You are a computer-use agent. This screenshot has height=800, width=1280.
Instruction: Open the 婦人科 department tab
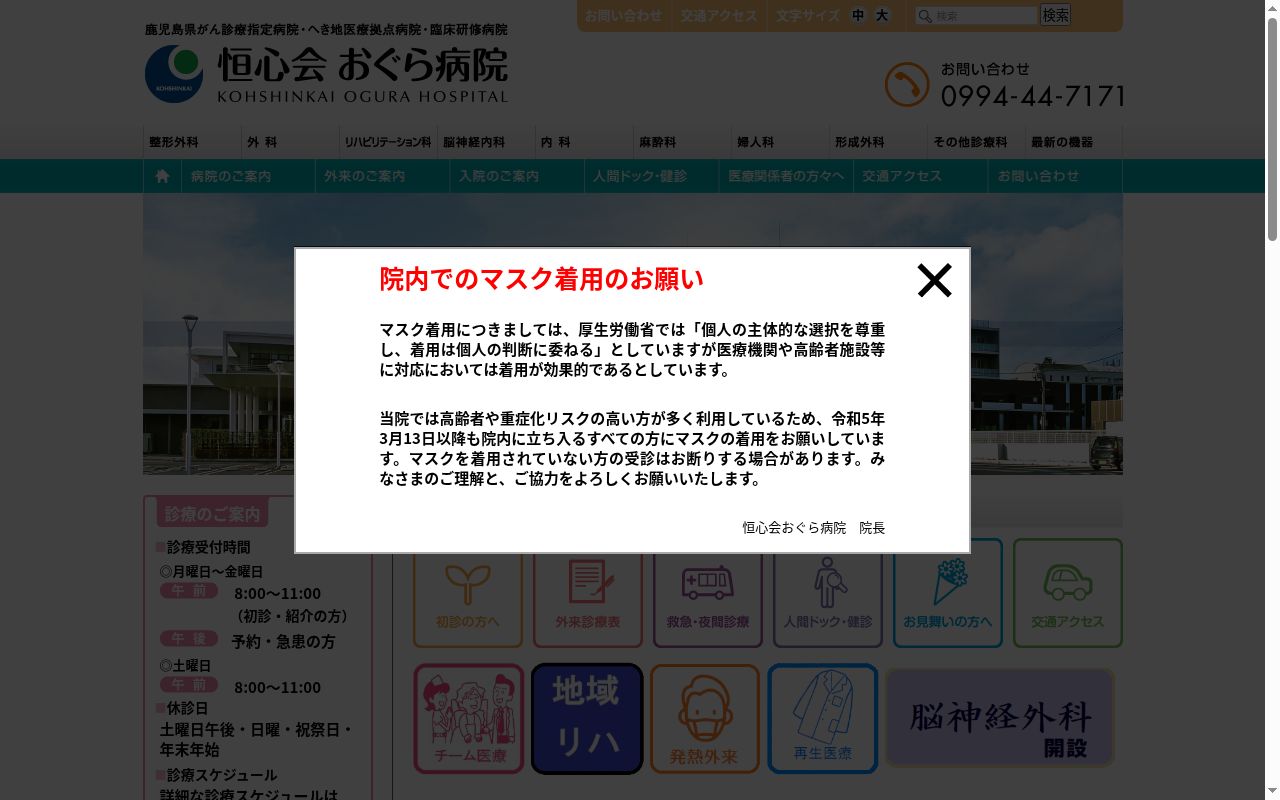(780, 142)
